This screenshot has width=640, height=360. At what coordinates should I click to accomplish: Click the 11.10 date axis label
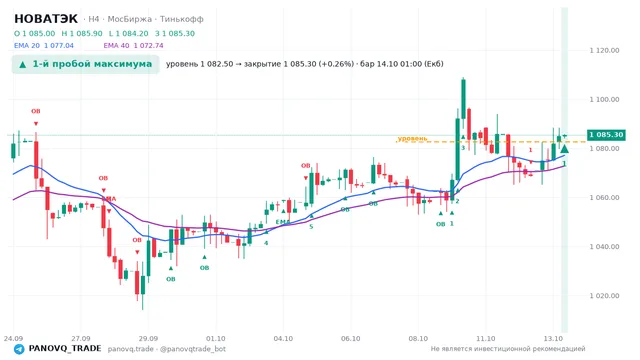click(485, 338)
